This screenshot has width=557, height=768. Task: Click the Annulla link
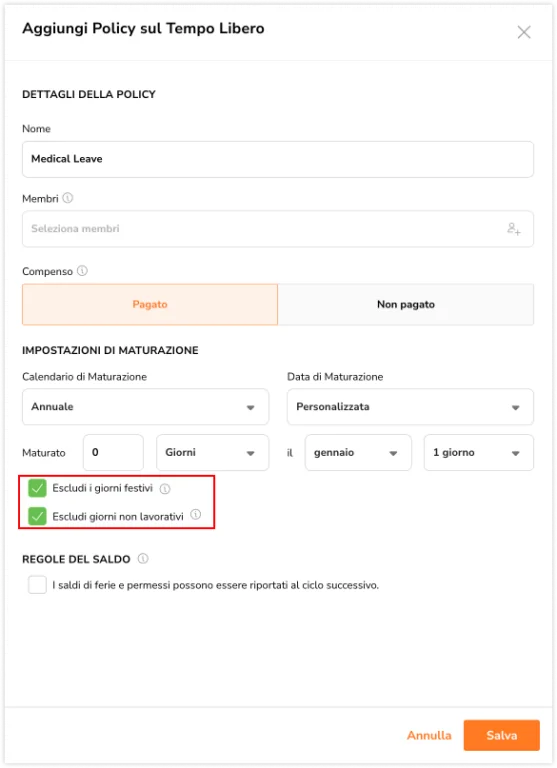(429, 735)
